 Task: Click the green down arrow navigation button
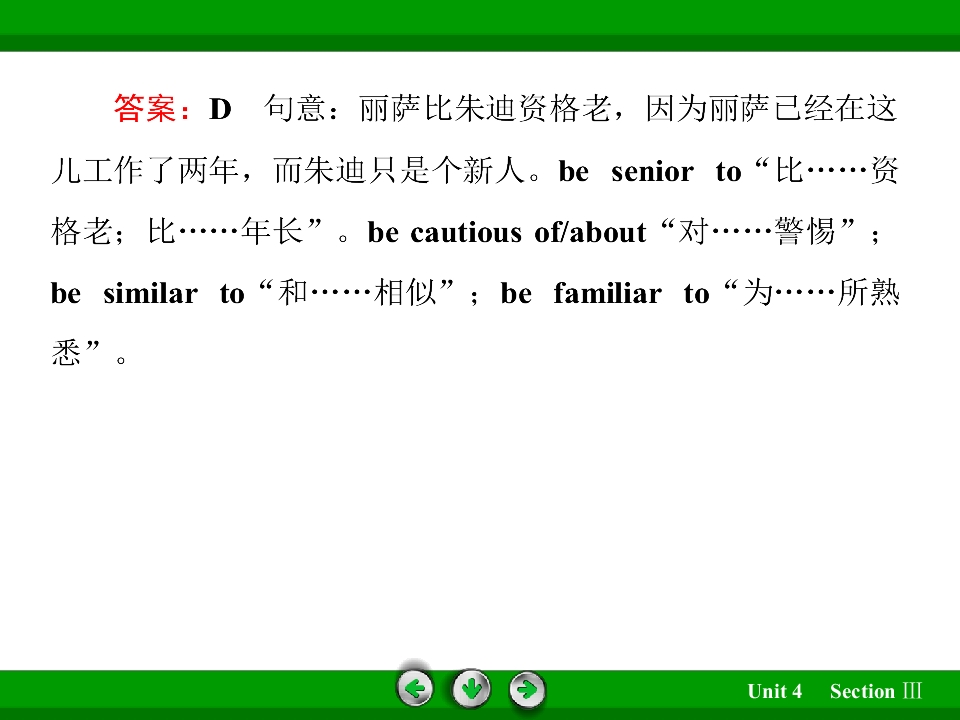click(471, 688)
